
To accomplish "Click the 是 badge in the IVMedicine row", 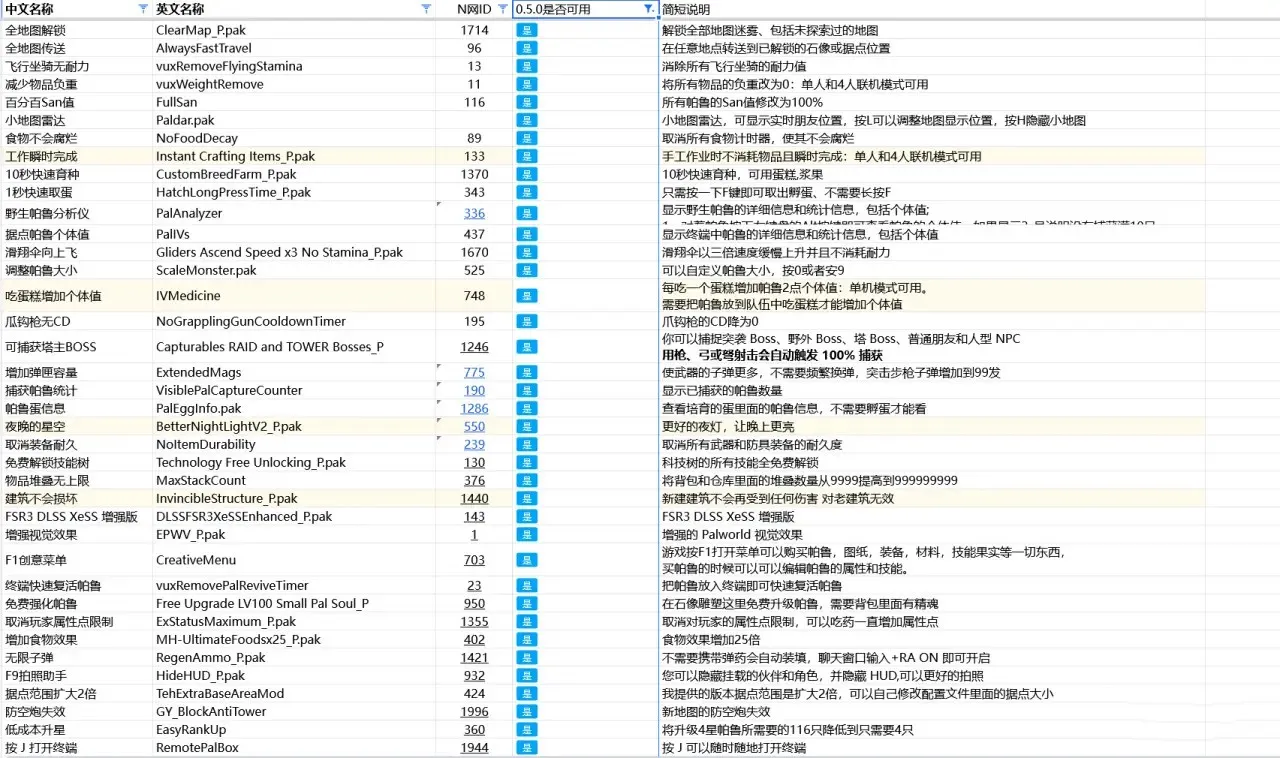I will [x=527, y=296].
